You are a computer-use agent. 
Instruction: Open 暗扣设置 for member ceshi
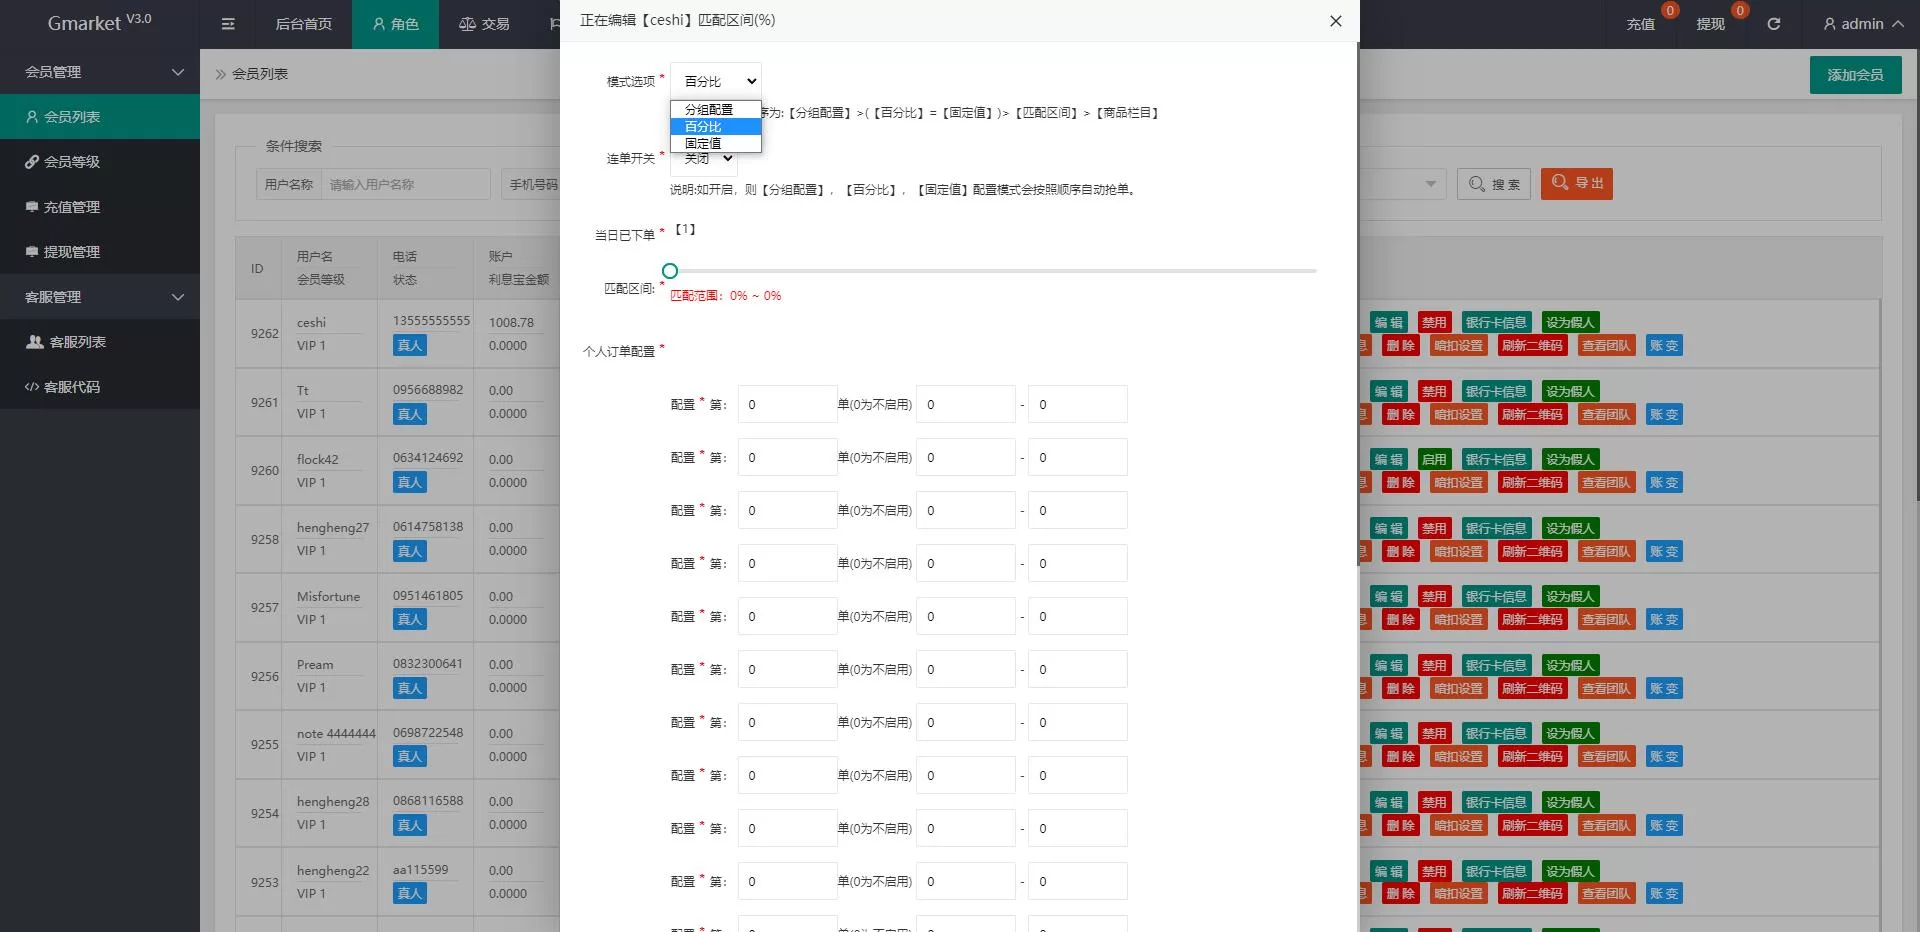pyautogui.click(x=1459, y=346)
